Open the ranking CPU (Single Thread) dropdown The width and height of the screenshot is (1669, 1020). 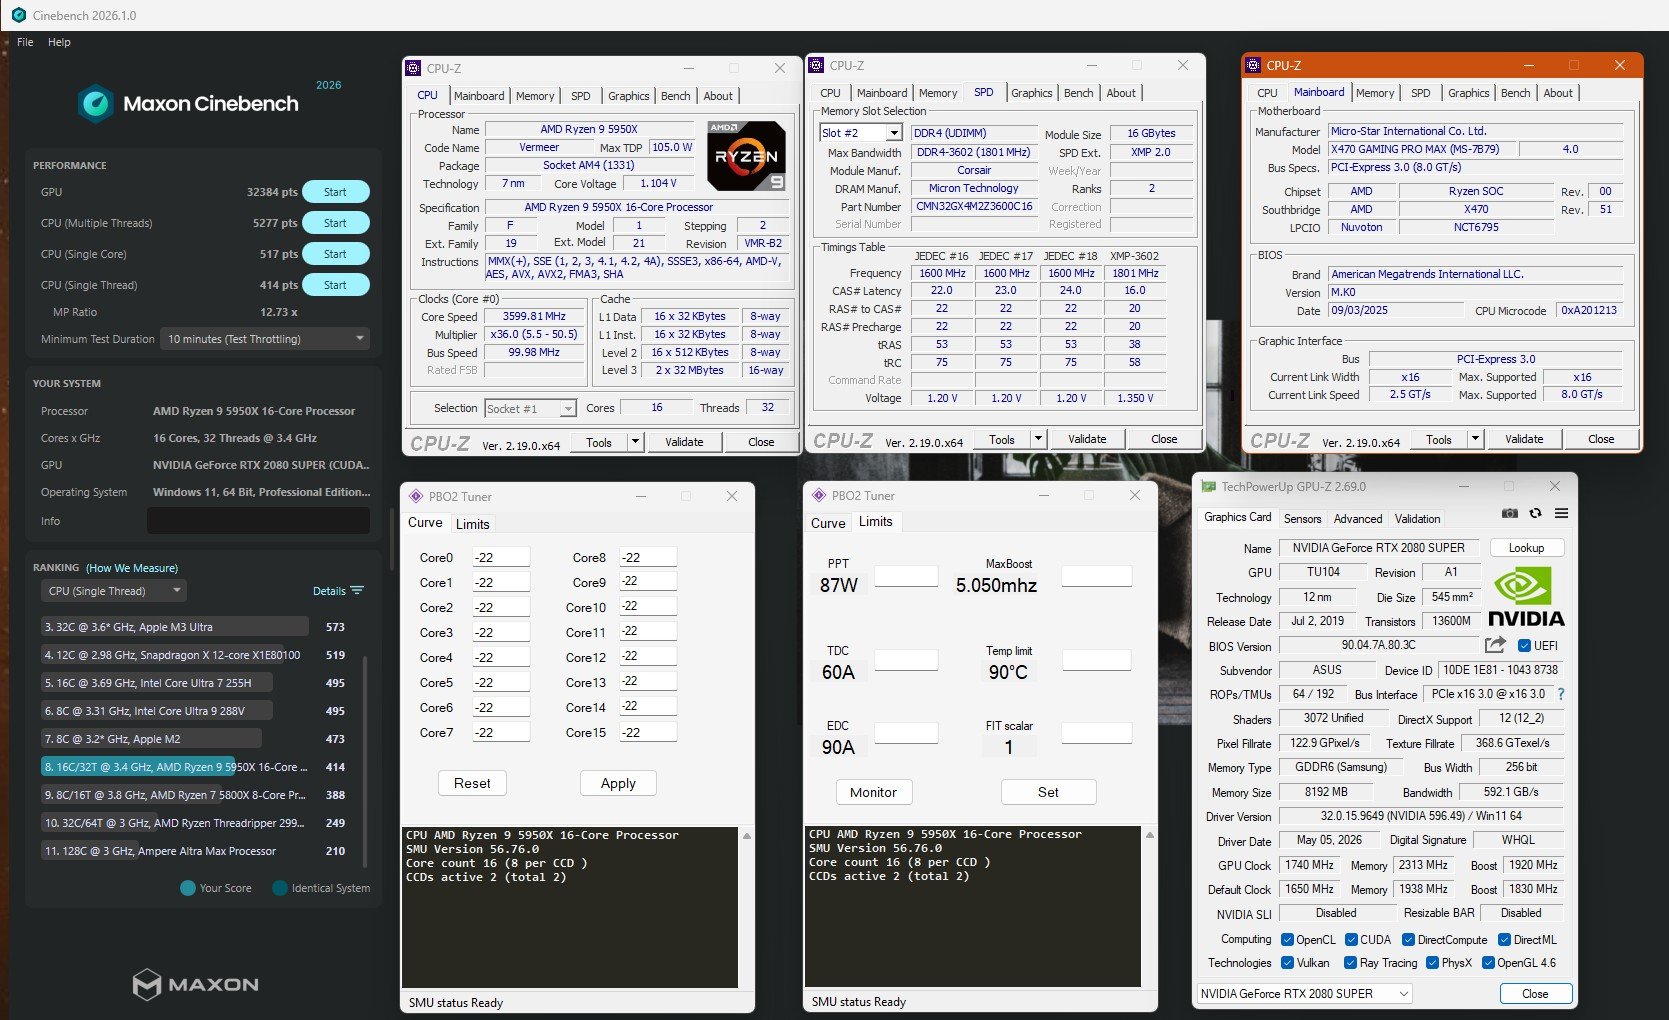[114, 591]
